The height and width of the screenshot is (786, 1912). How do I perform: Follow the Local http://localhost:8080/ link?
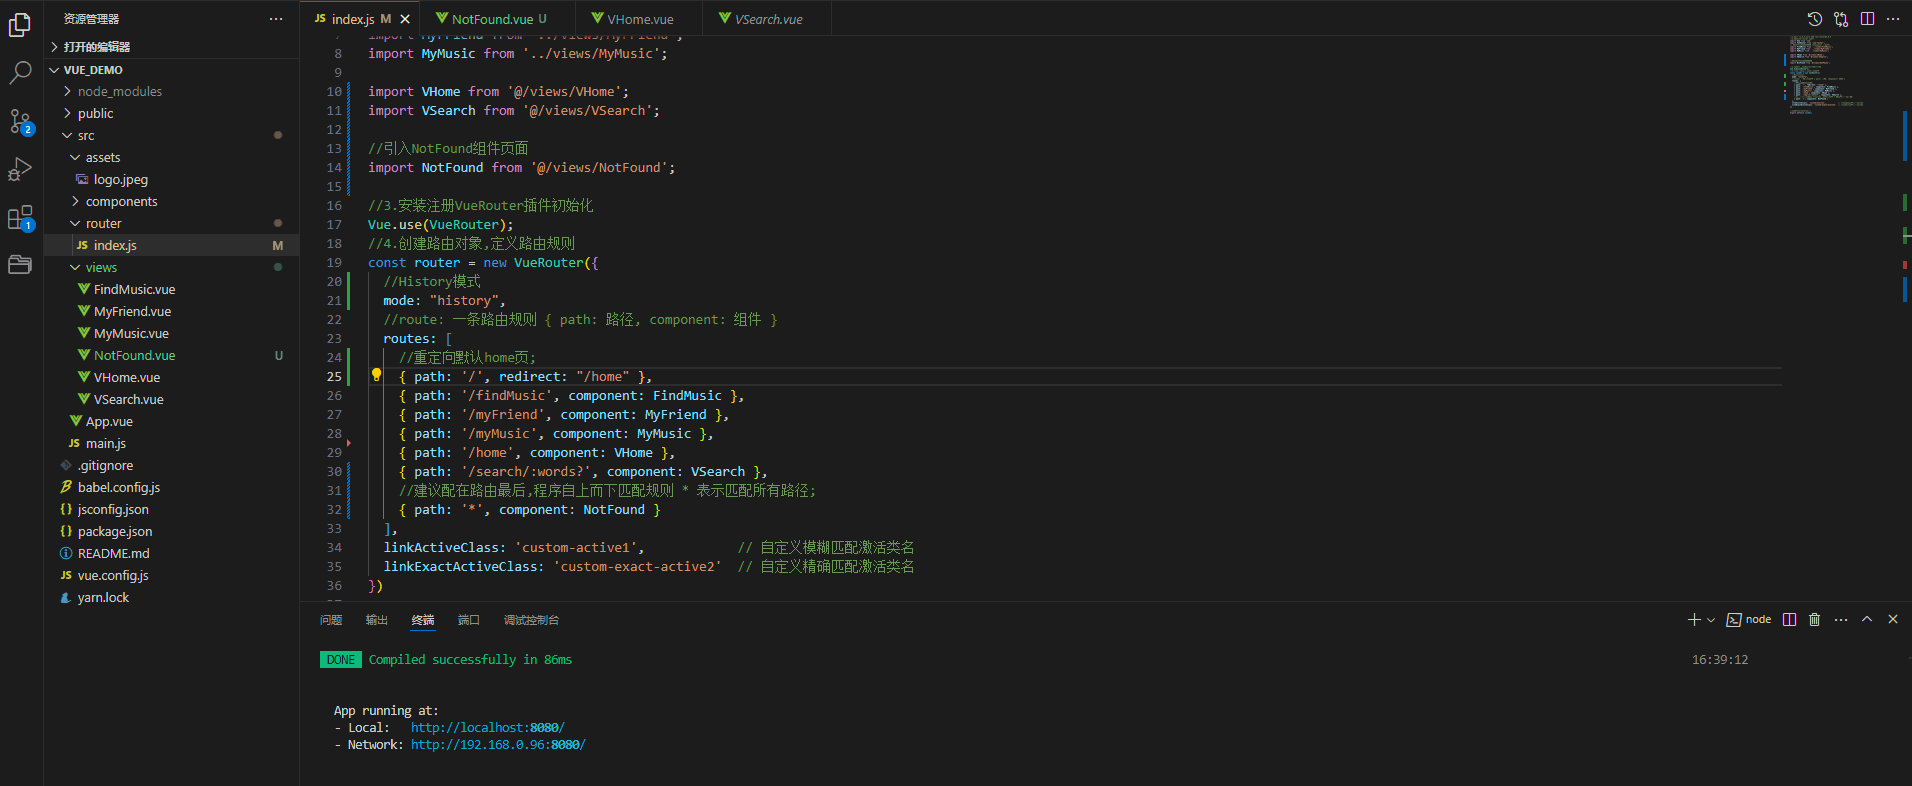[x=487, y=727]
